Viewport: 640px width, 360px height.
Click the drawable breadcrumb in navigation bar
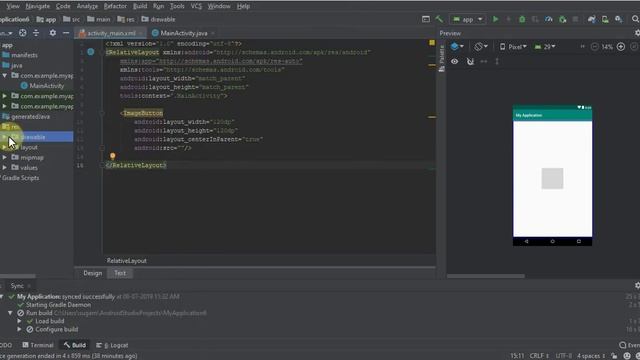pos(158,19)
